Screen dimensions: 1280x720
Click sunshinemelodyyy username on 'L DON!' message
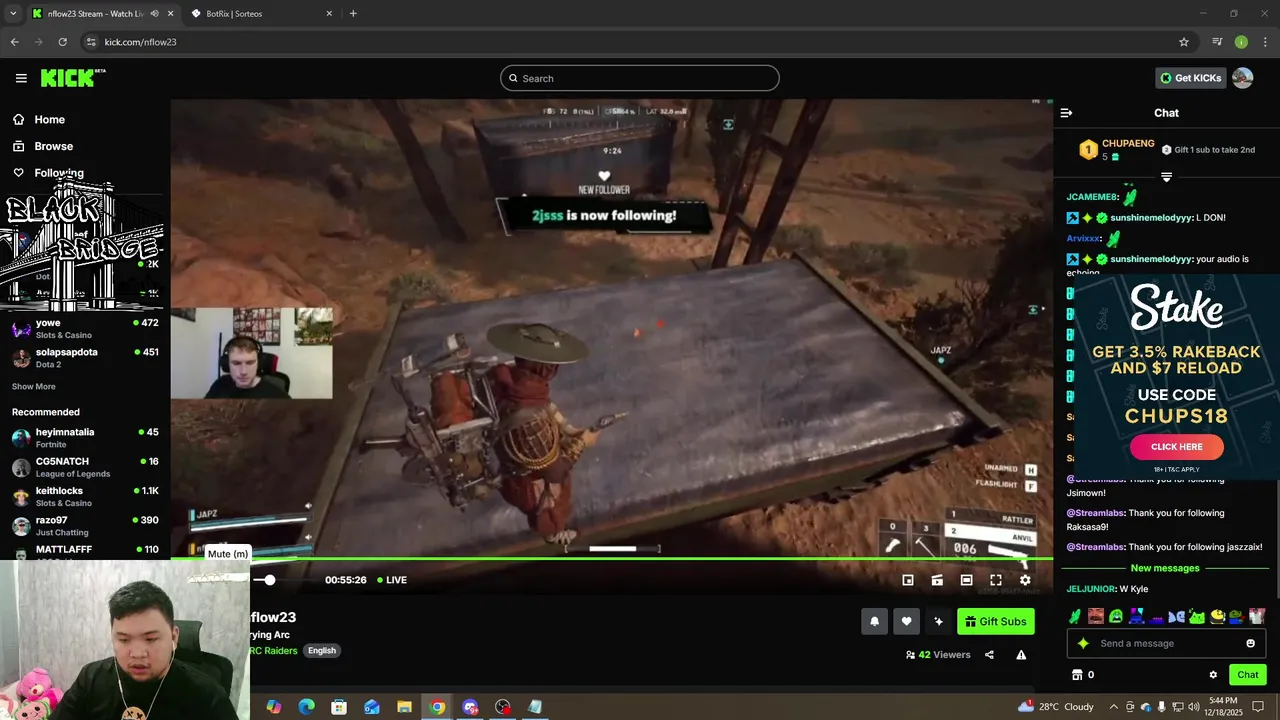pyautogui.click(x=1151, y=217)
